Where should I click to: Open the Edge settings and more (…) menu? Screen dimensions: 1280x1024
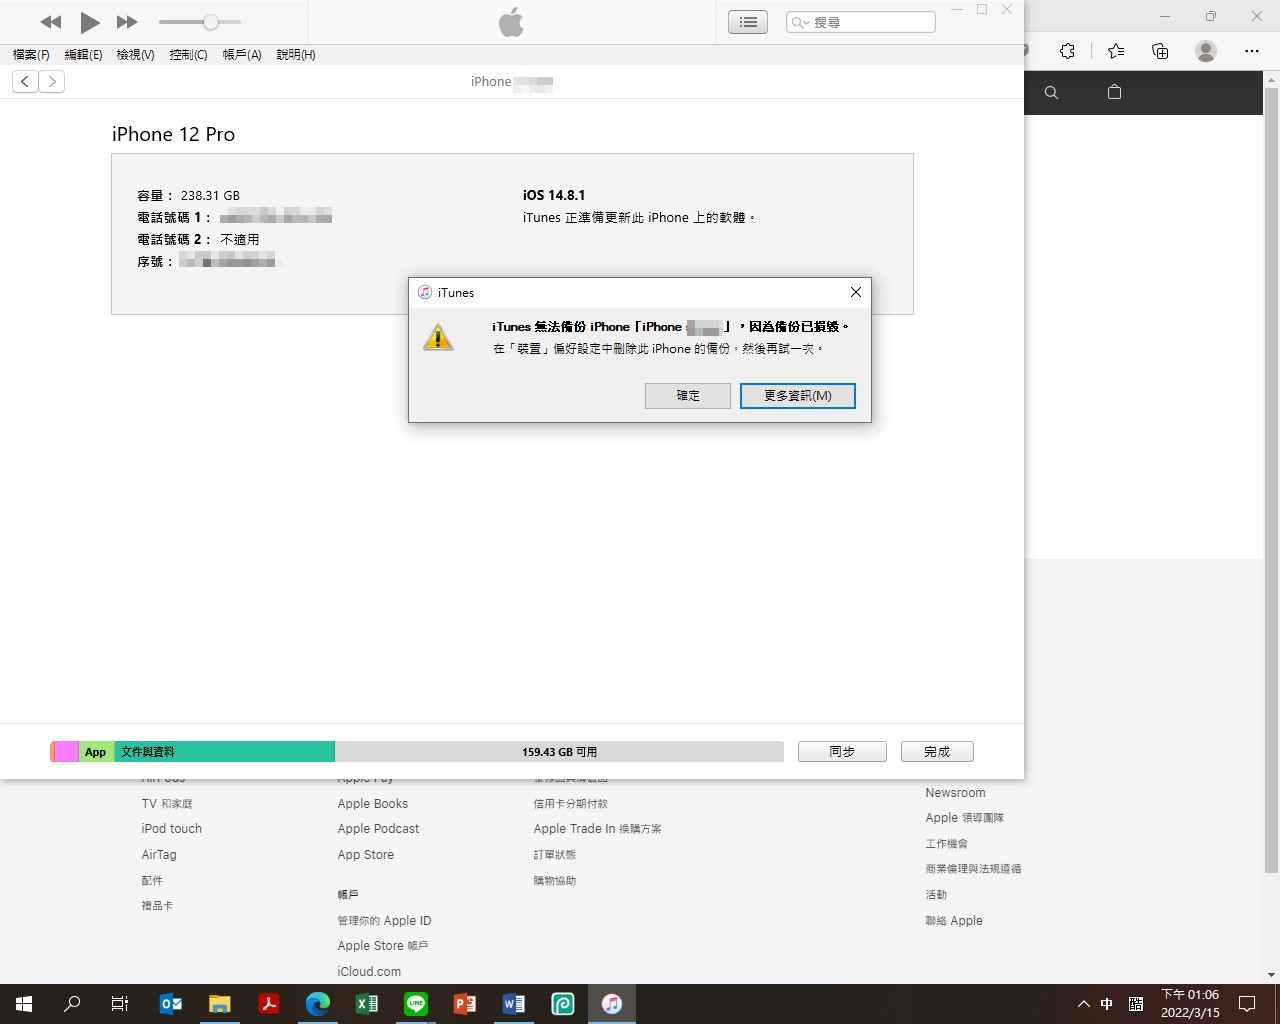click(1252, 51)
